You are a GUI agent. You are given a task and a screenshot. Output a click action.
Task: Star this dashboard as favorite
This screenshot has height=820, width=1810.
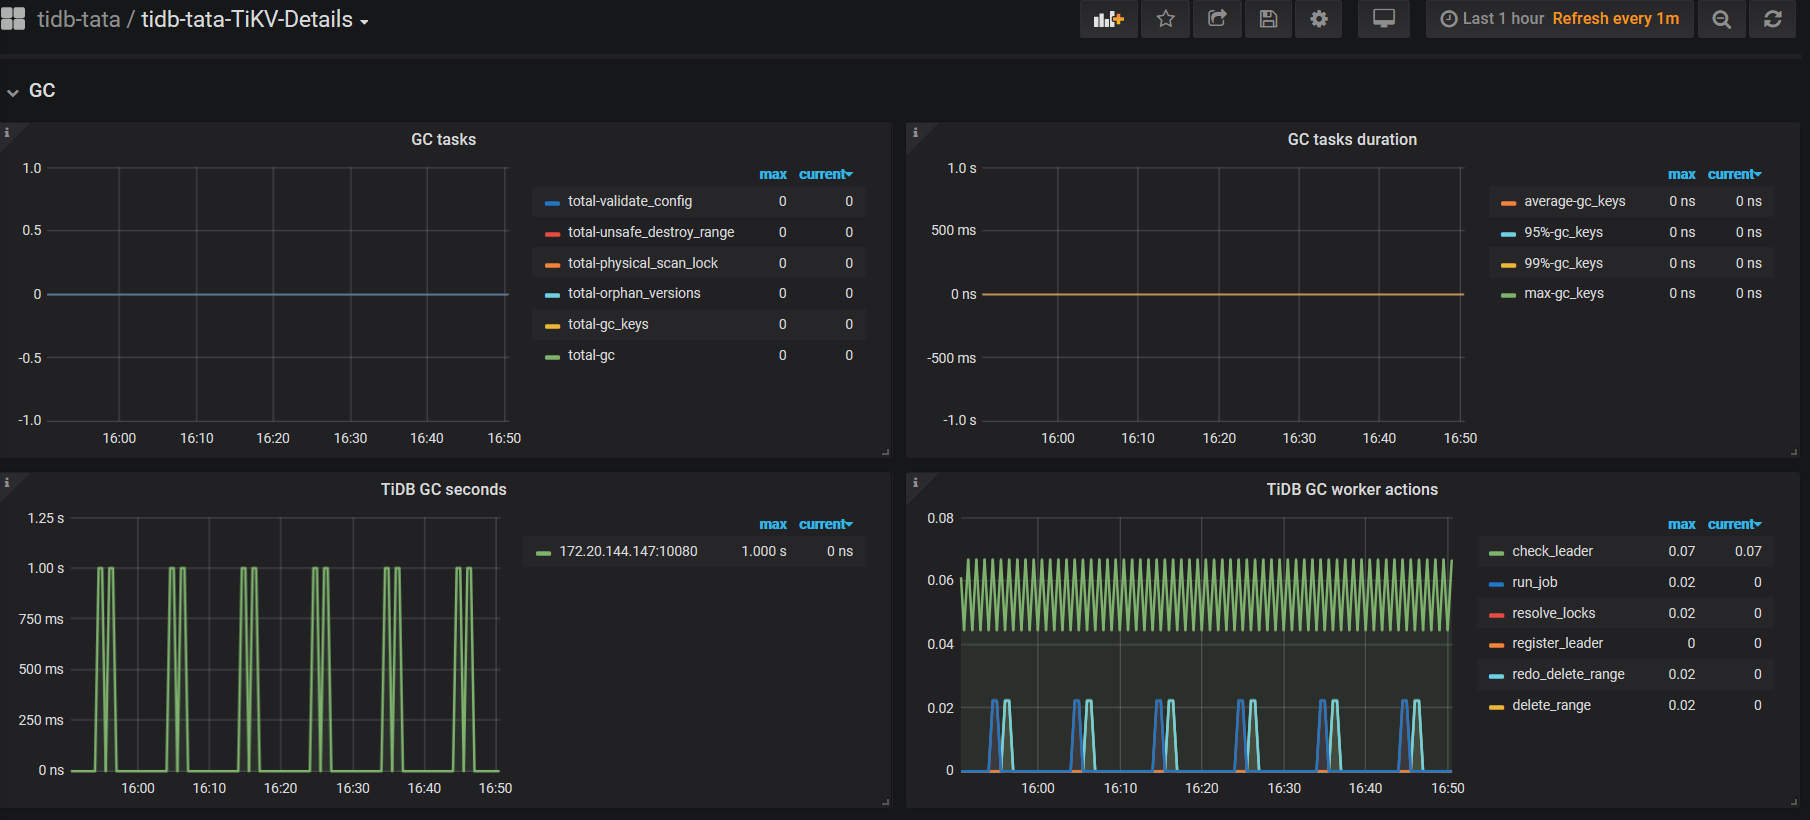click(x=1165, y=19)
